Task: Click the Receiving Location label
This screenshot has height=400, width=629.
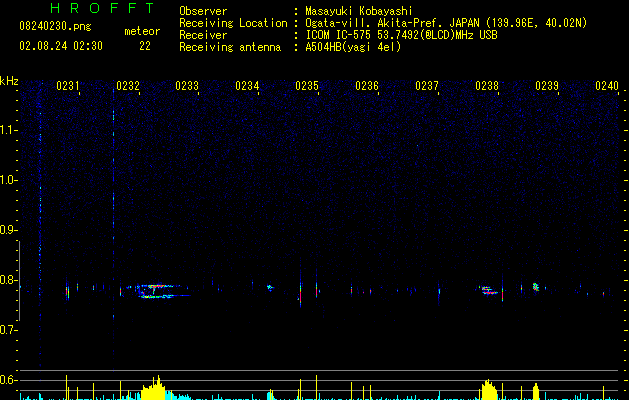Action: [x=233, y=23]
